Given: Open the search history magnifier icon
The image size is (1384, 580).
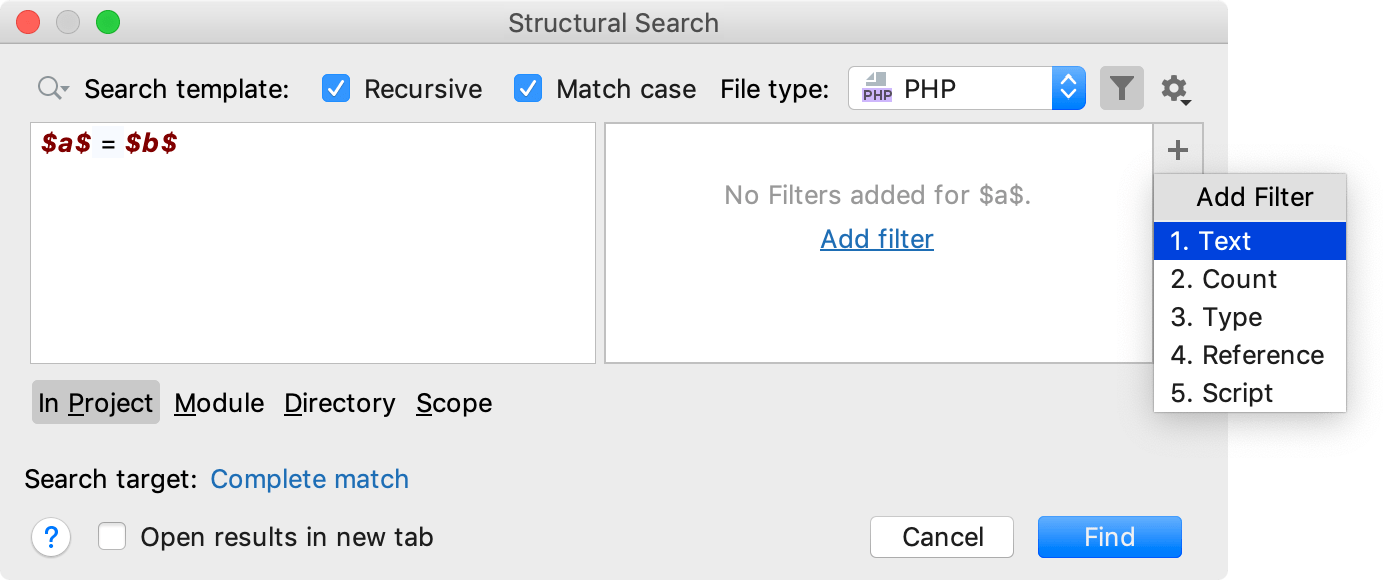Looking at the screenshot, I should click(x=52, y=89).
